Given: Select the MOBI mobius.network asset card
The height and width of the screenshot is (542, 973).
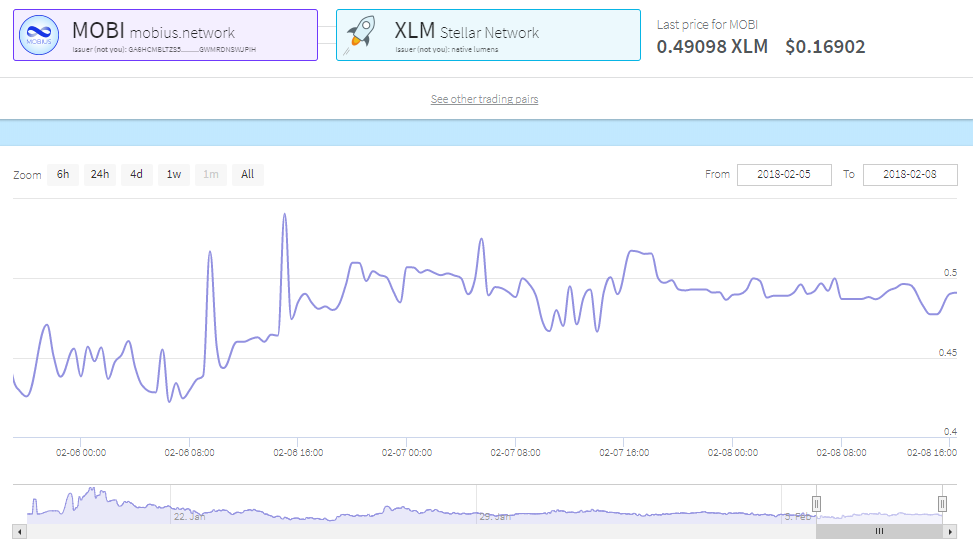Looking at the screenshot, I should tap(166, 35).
